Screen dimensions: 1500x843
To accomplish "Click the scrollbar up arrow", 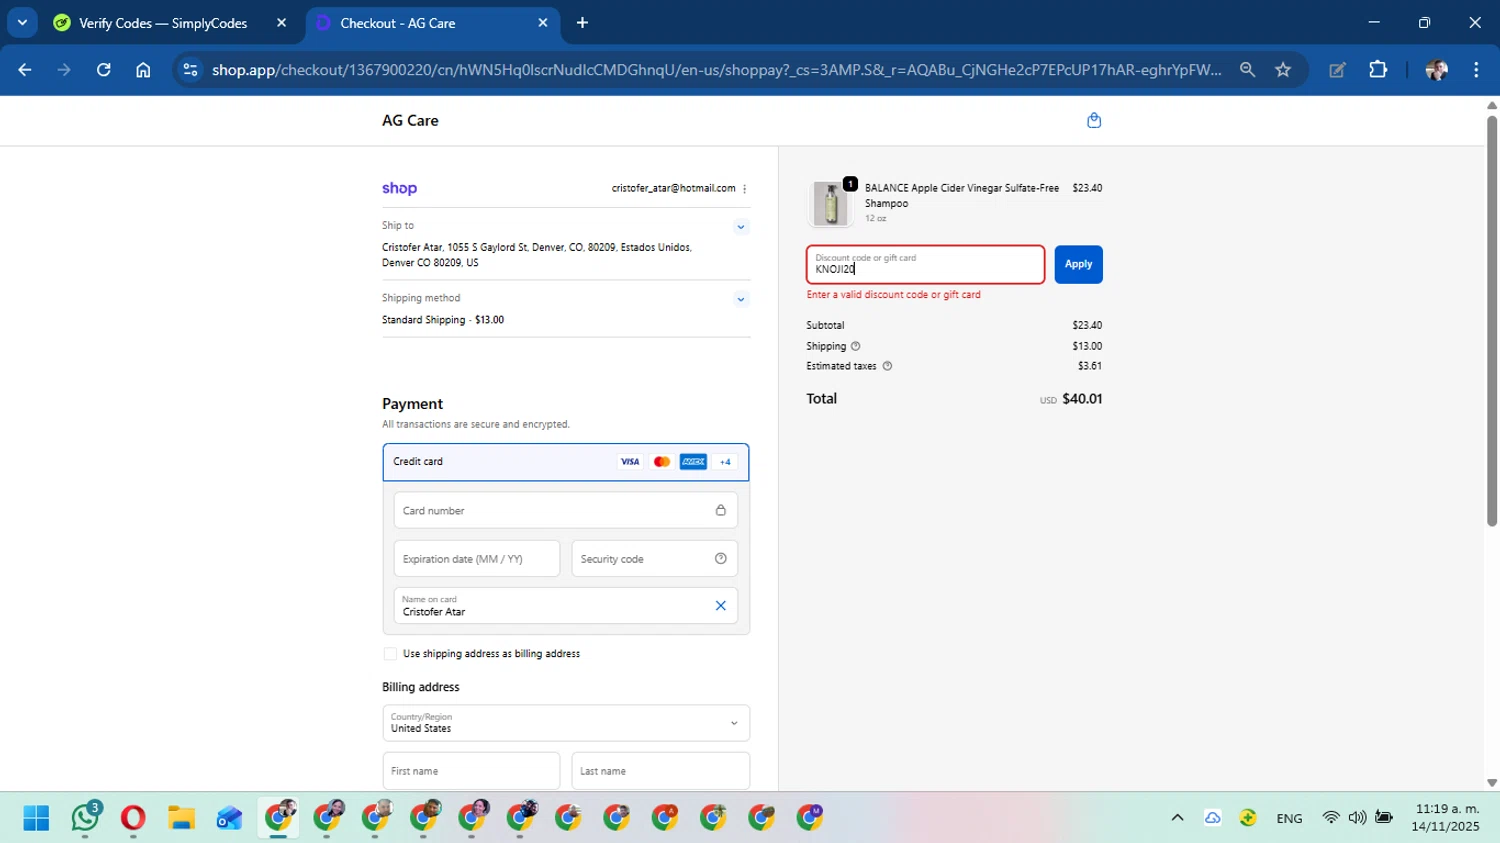I will pos(1492,104).
